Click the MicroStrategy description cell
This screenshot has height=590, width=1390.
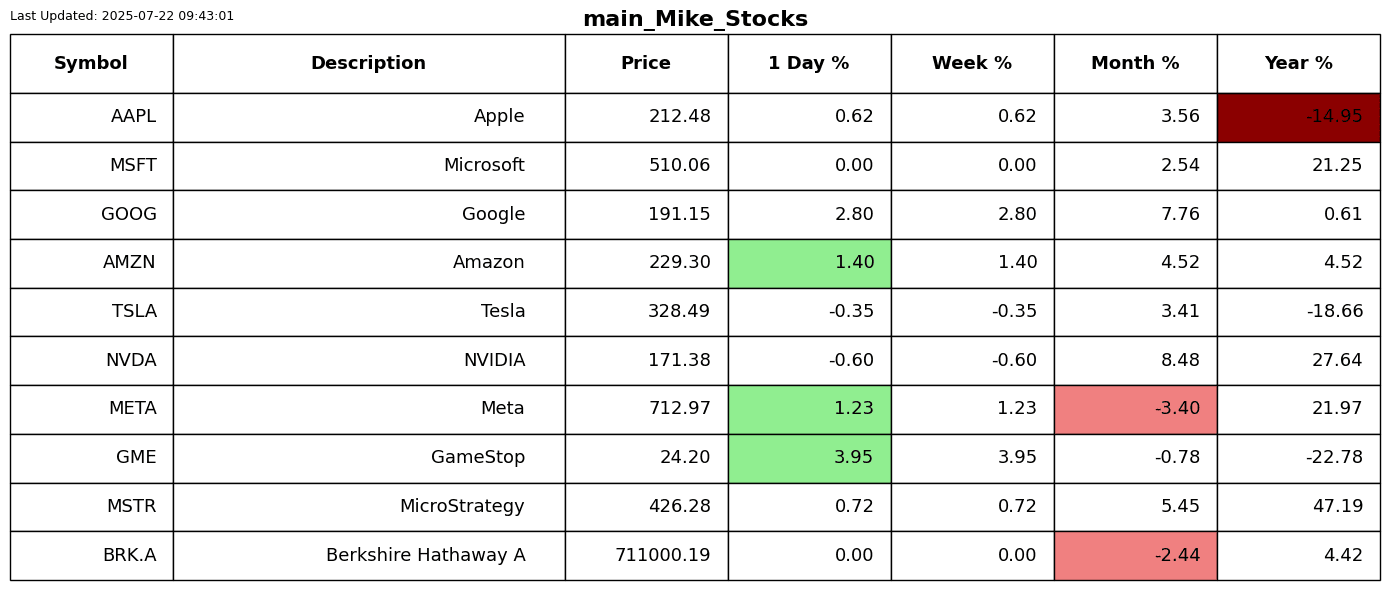(368, 507)
